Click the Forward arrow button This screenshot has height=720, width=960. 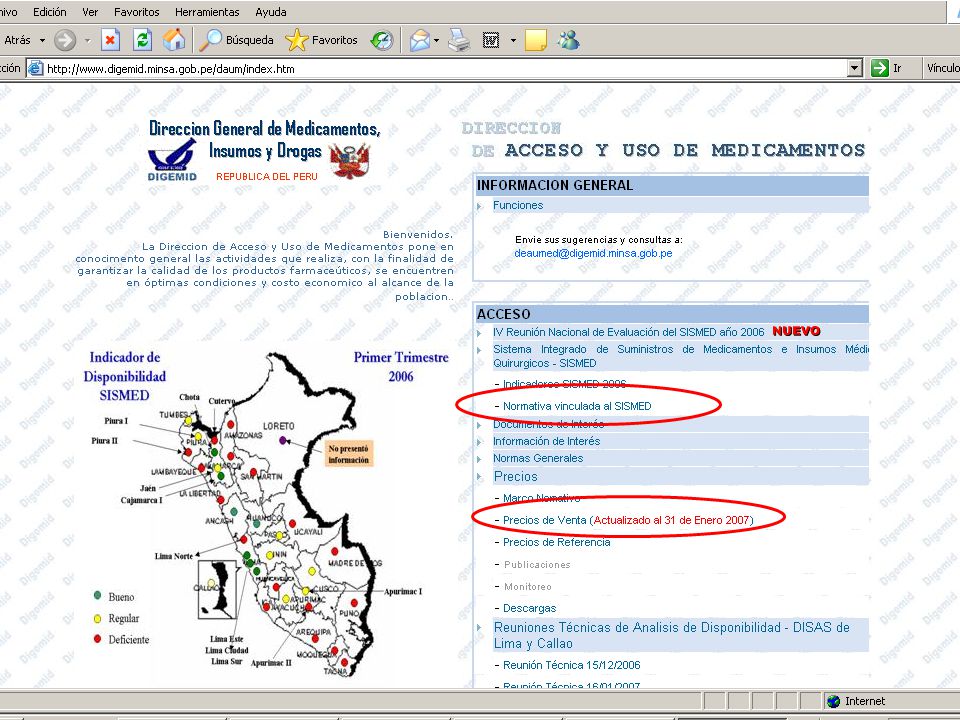click(64, 40)
